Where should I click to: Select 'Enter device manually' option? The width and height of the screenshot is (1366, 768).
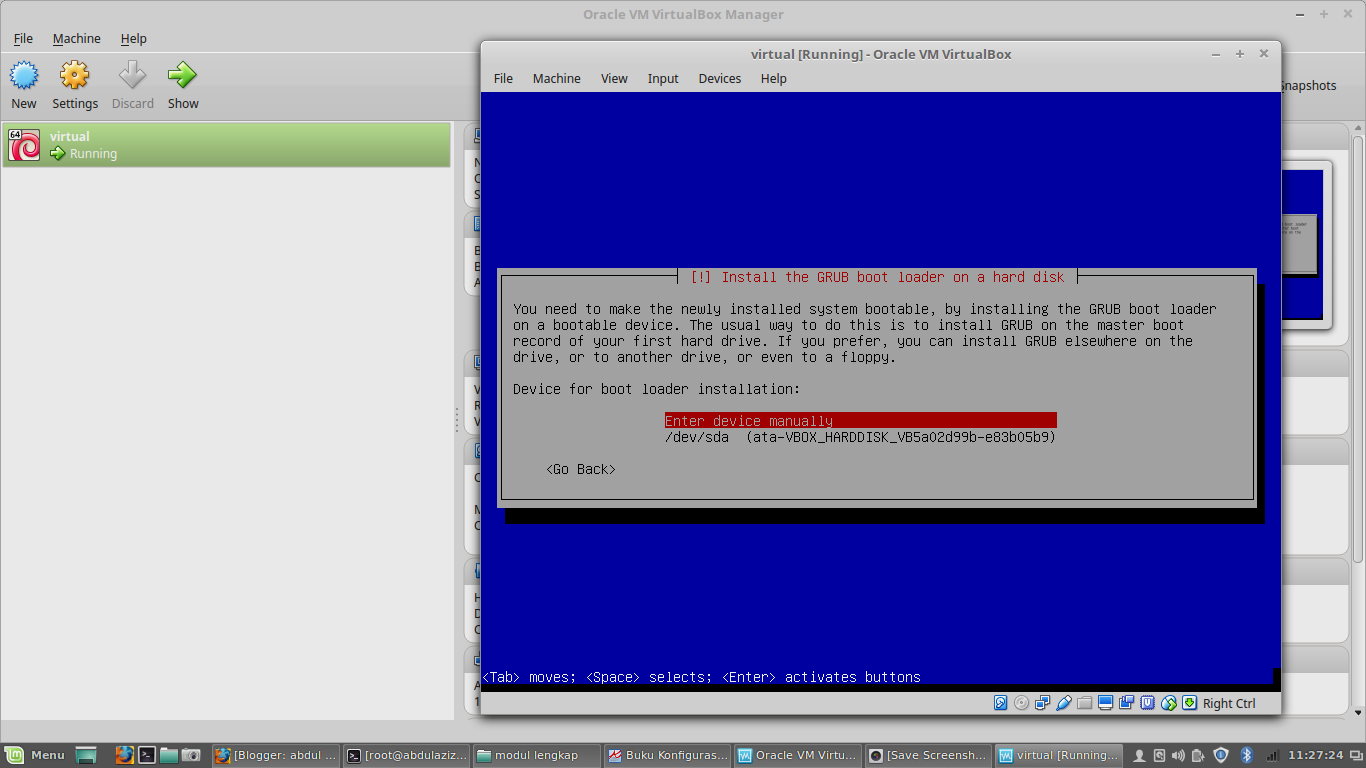pyautogui.click(x=860, y=421)
